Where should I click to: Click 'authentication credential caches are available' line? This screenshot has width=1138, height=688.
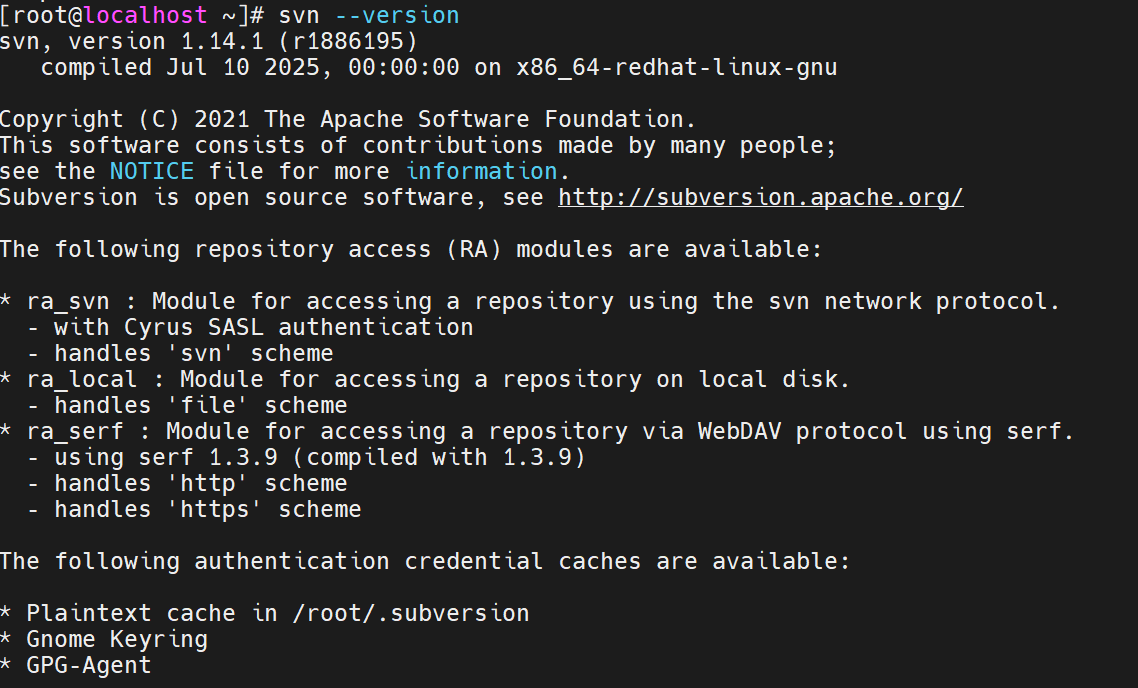coord(425,562)
